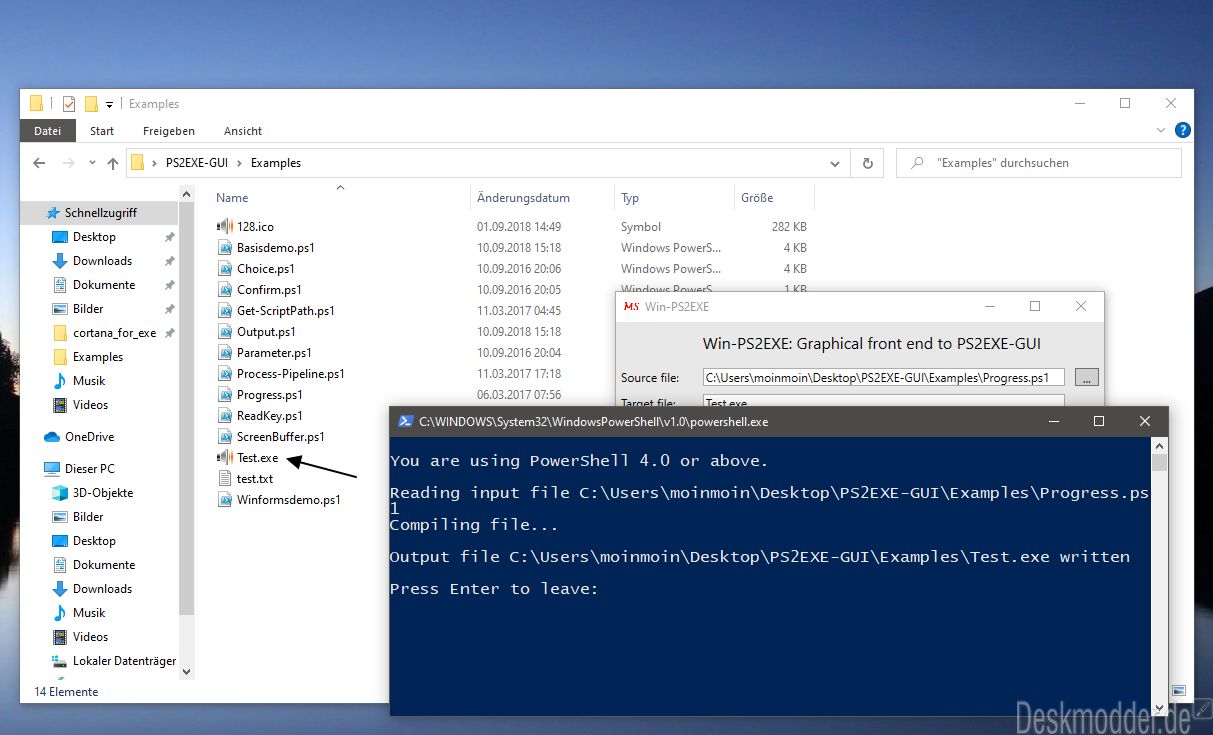Open Downloads under Schnellzugriff
Screen dimensions: 1213x735
102,261
